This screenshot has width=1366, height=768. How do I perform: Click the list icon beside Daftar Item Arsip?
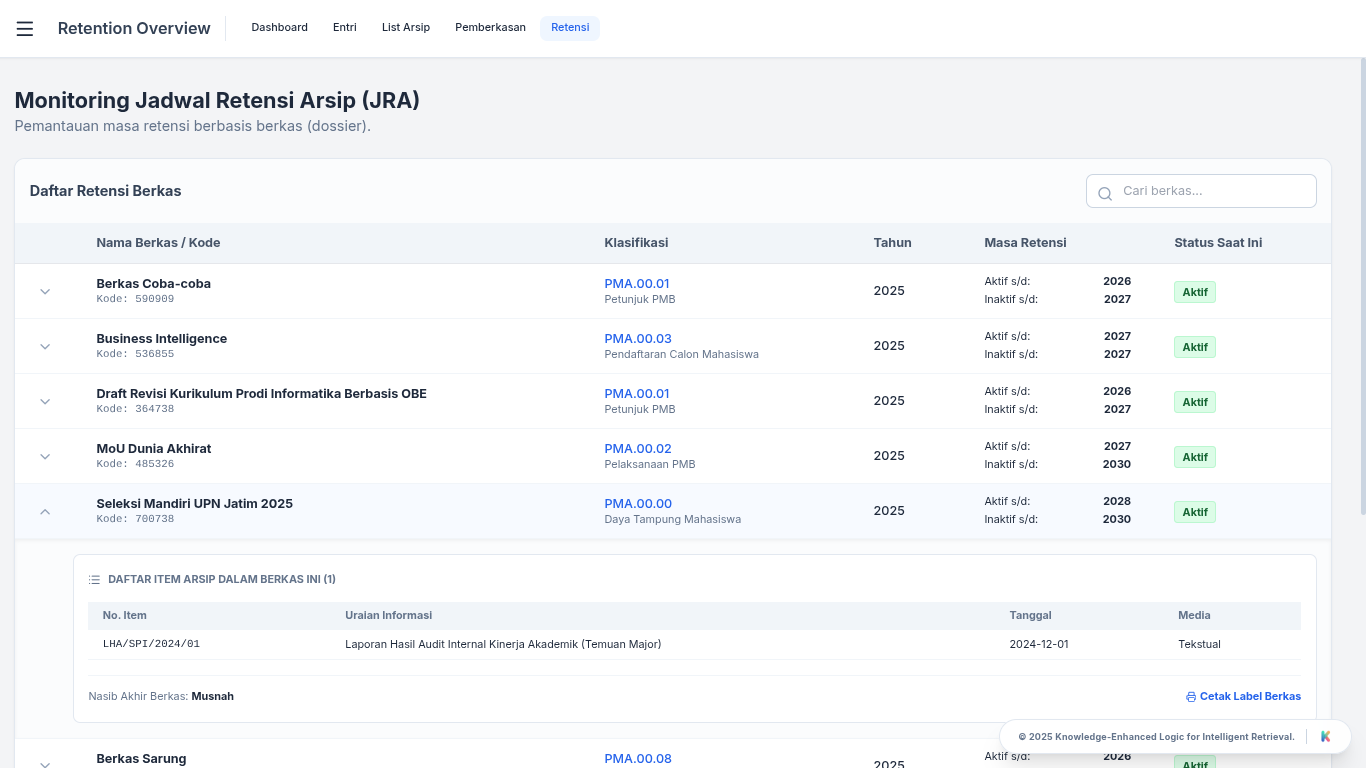click(94, 580)
